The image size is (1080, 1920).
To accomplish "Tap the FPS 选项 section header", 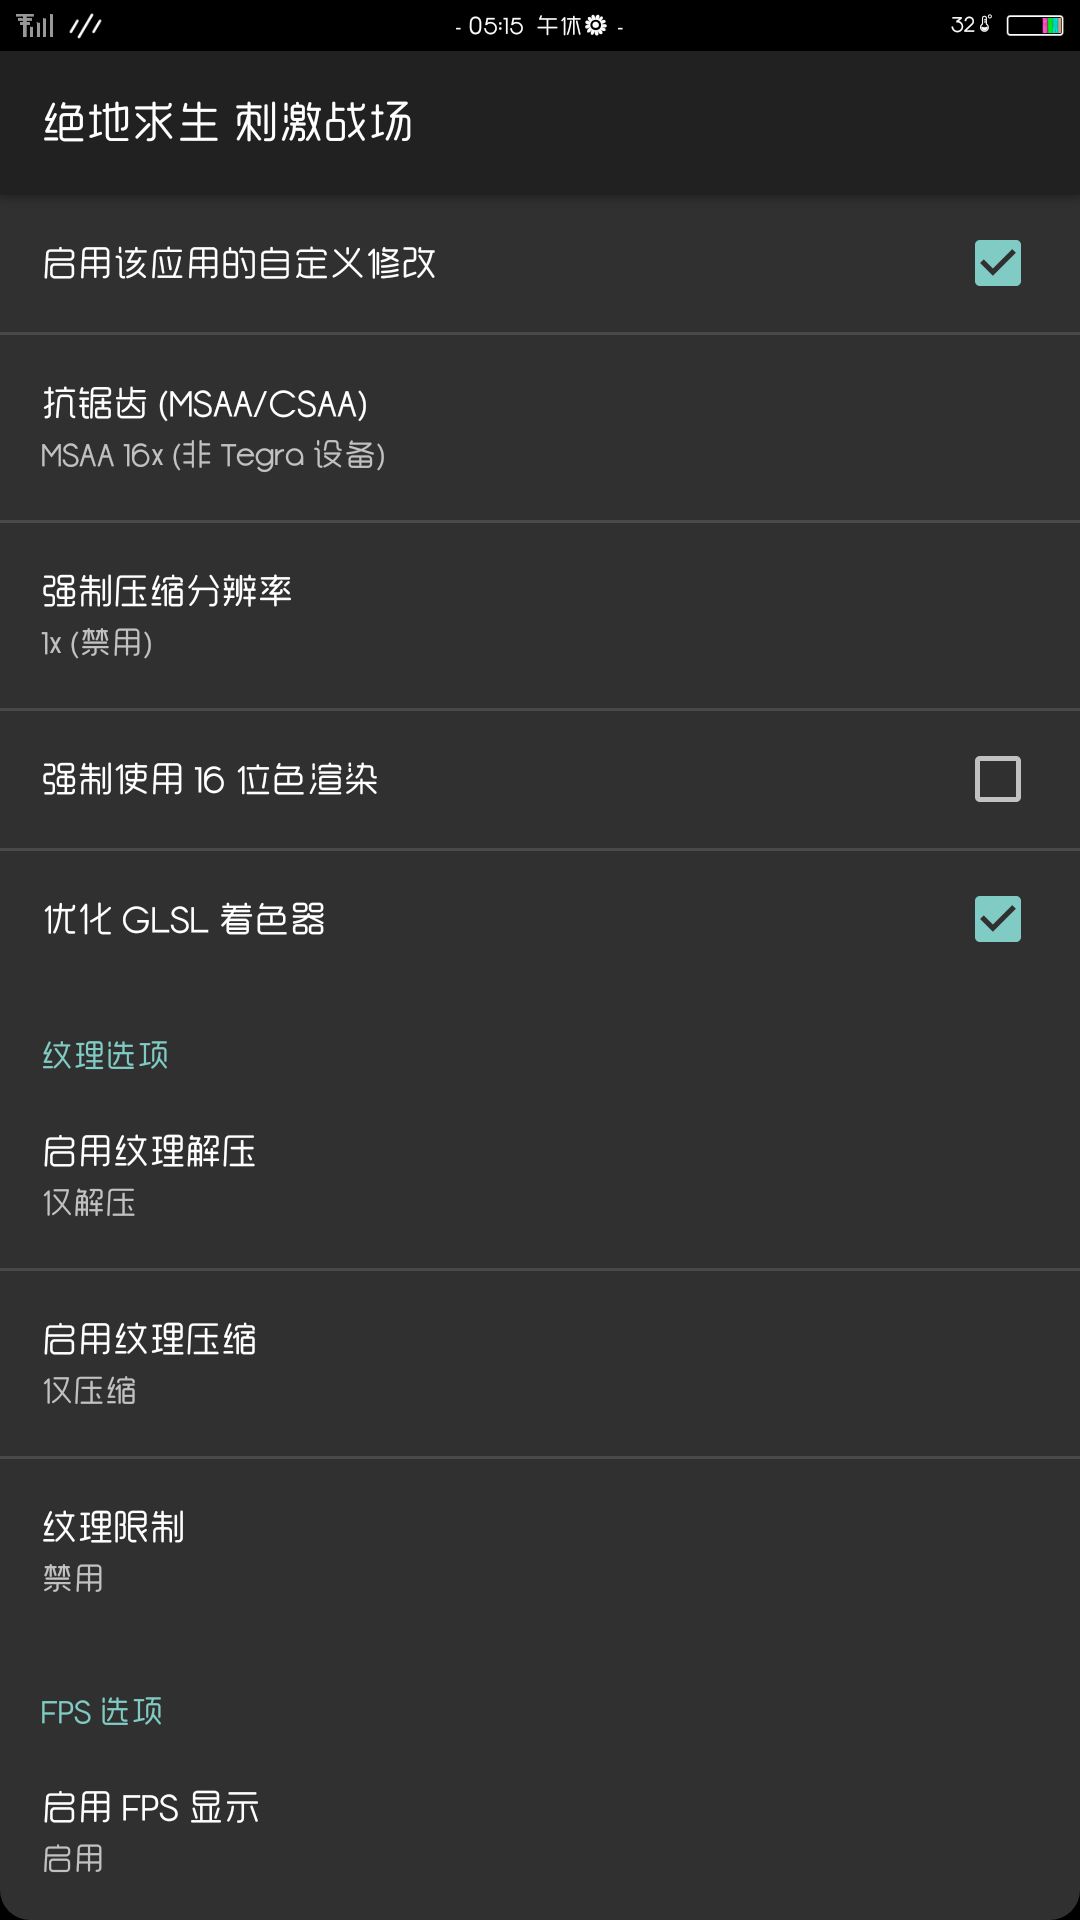I will pyautogui.click(x=101, y=1711).
